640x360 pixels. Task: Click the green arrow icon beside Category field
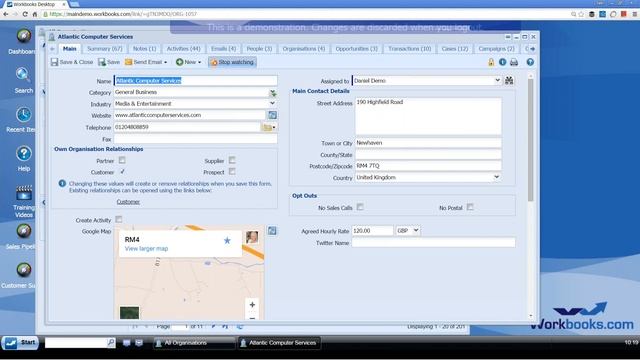[x=273, y=93]
